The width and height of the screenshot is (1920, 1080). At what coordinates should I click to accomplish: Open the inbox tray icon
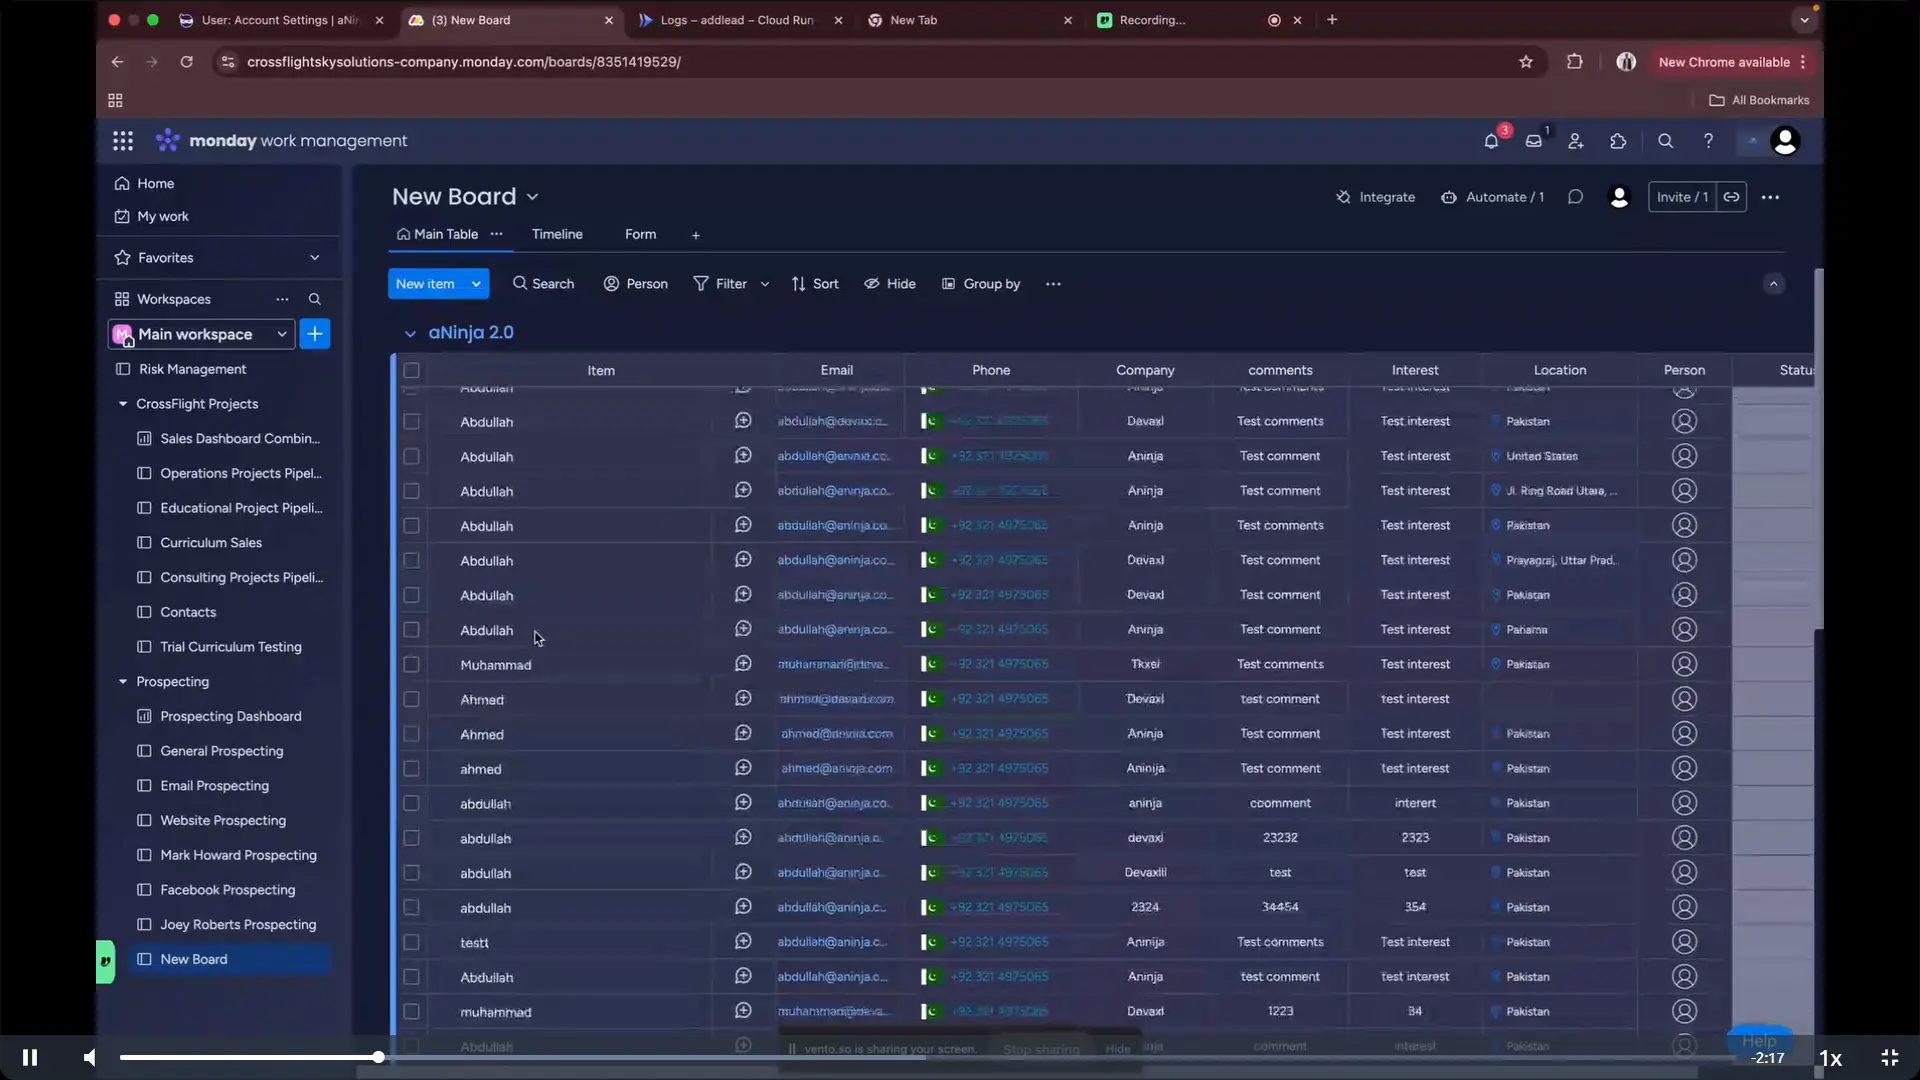[x=1533, y=141]
